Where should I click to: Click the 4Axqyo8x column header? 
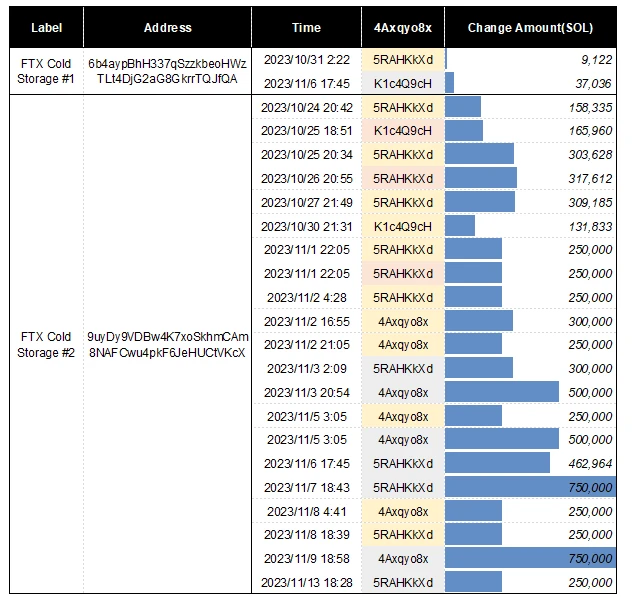402,28
